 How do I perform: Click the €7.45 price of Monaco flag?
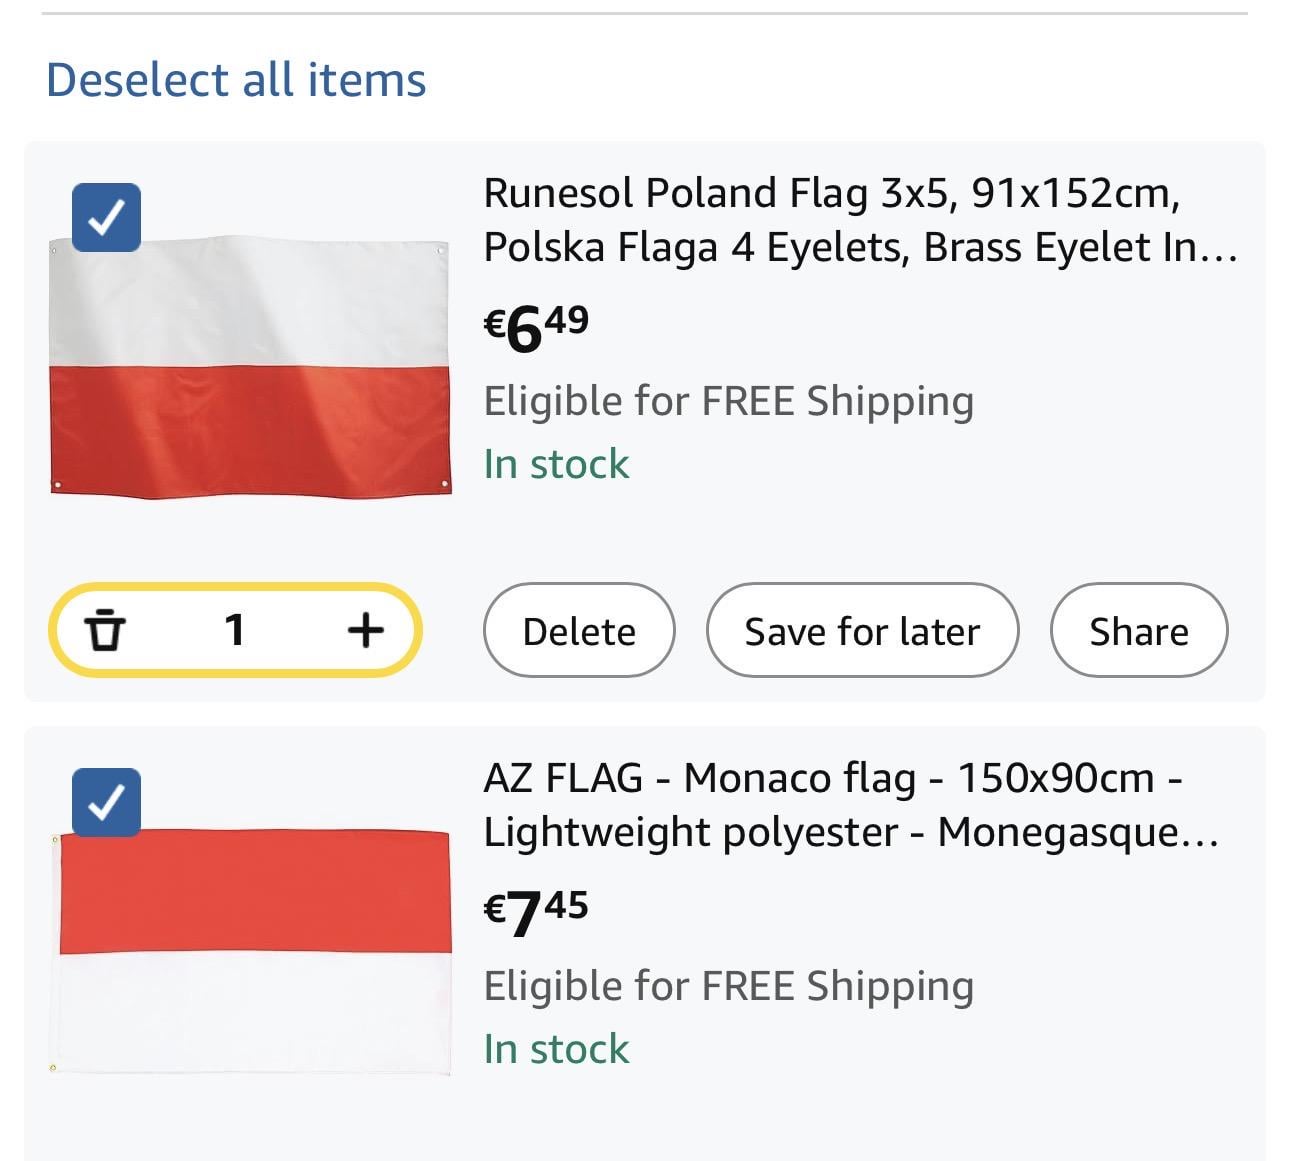(x=537, y=912)
